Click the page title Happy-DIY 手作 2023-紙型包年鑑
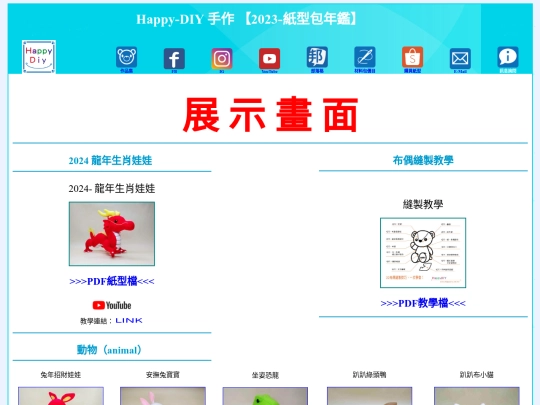The image size is (540, 405). [247, 19]
